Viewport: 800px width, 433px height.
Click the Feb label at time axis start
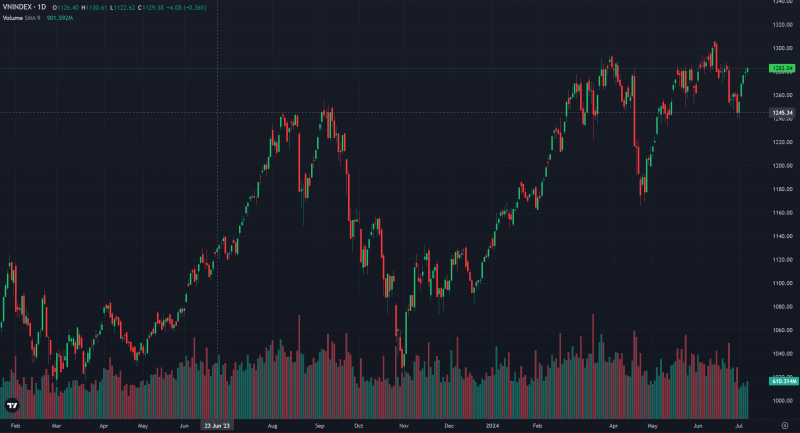(15, 425)
